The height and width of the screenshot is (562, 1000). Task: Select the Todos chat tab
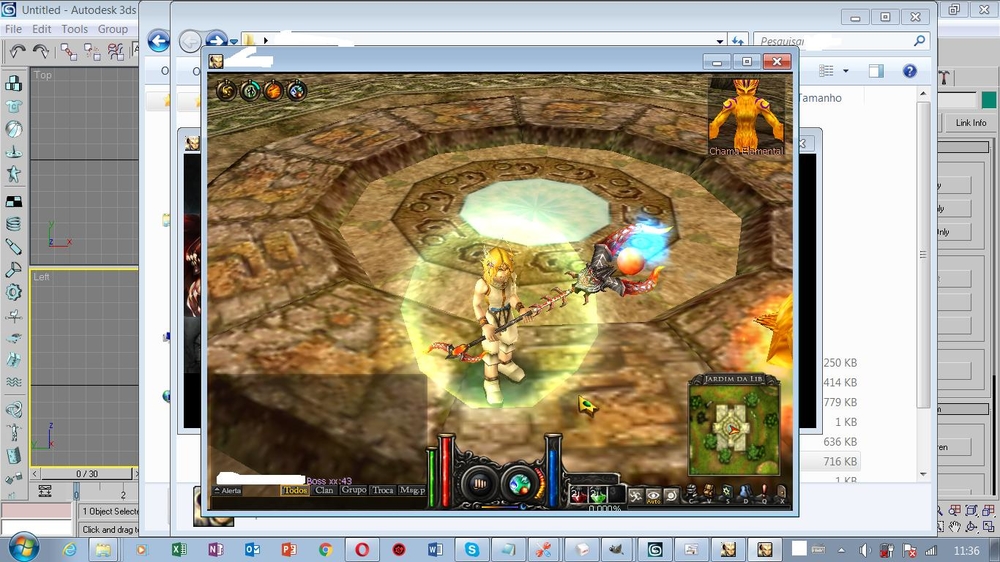pos(295,490)
